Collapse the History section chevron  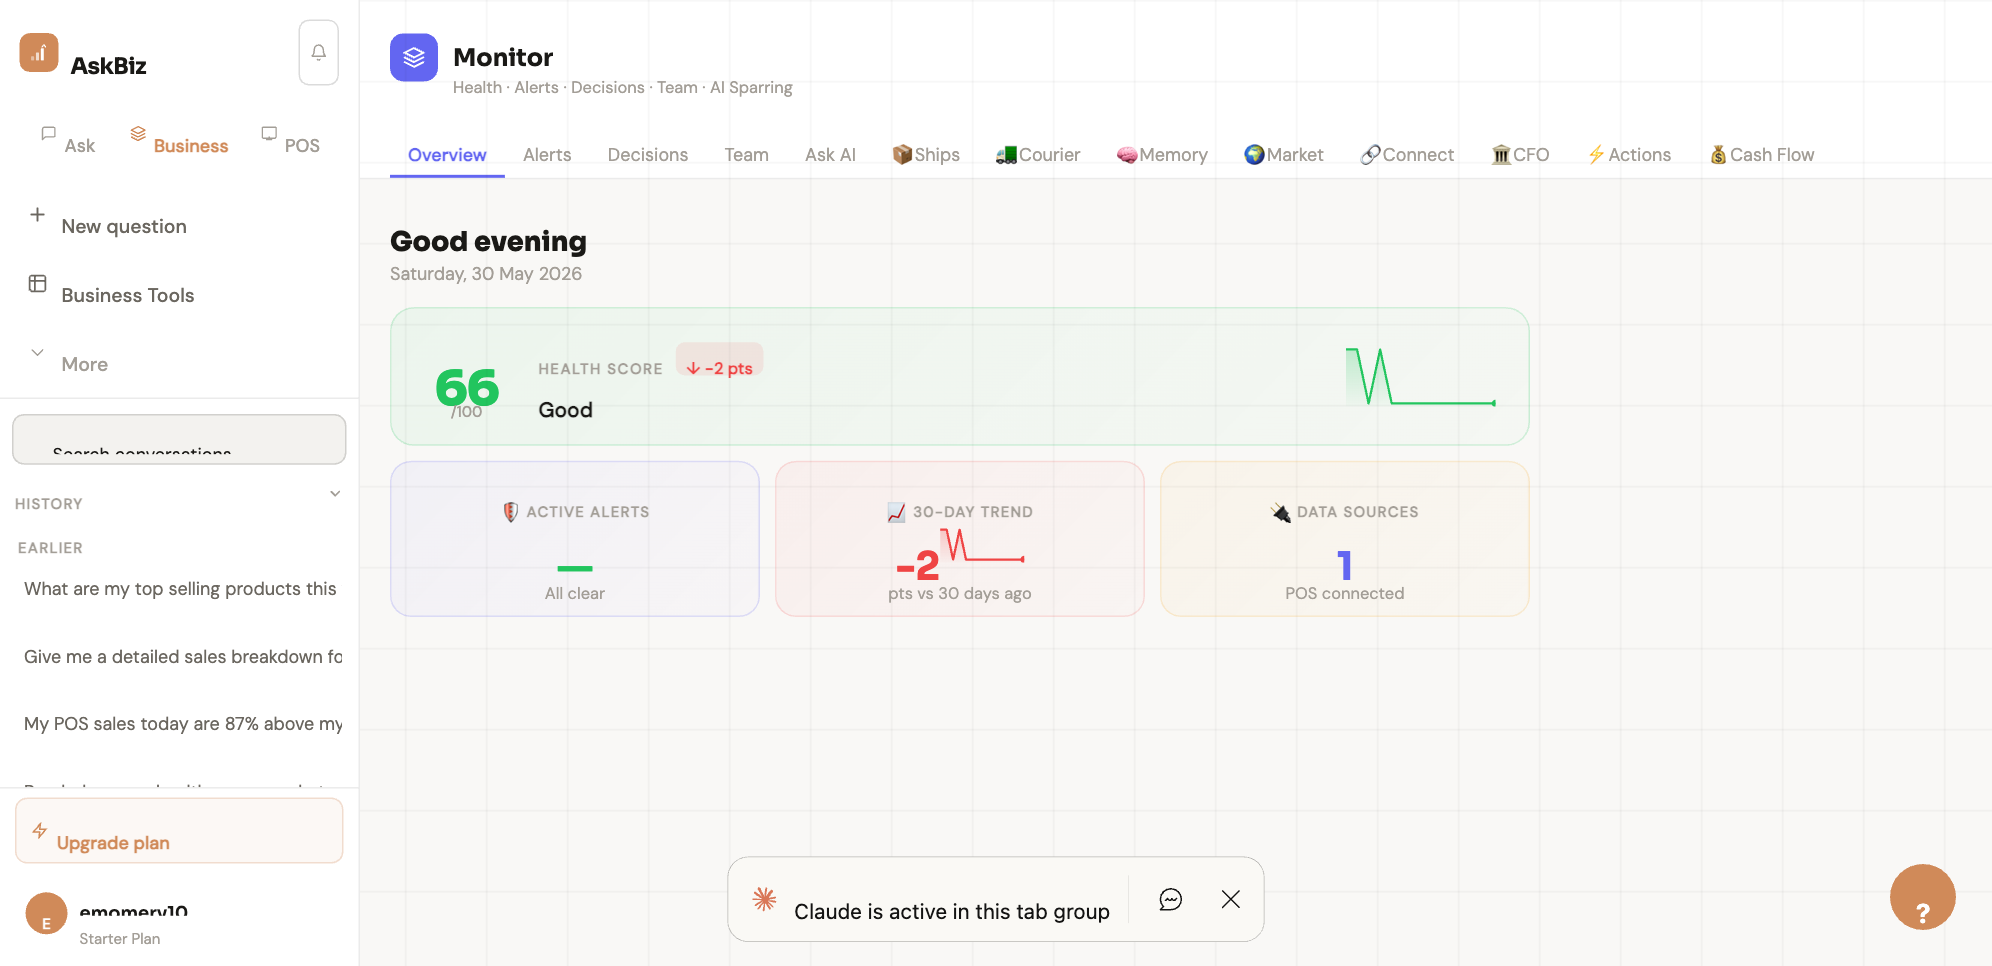click(x=335, y=493)
